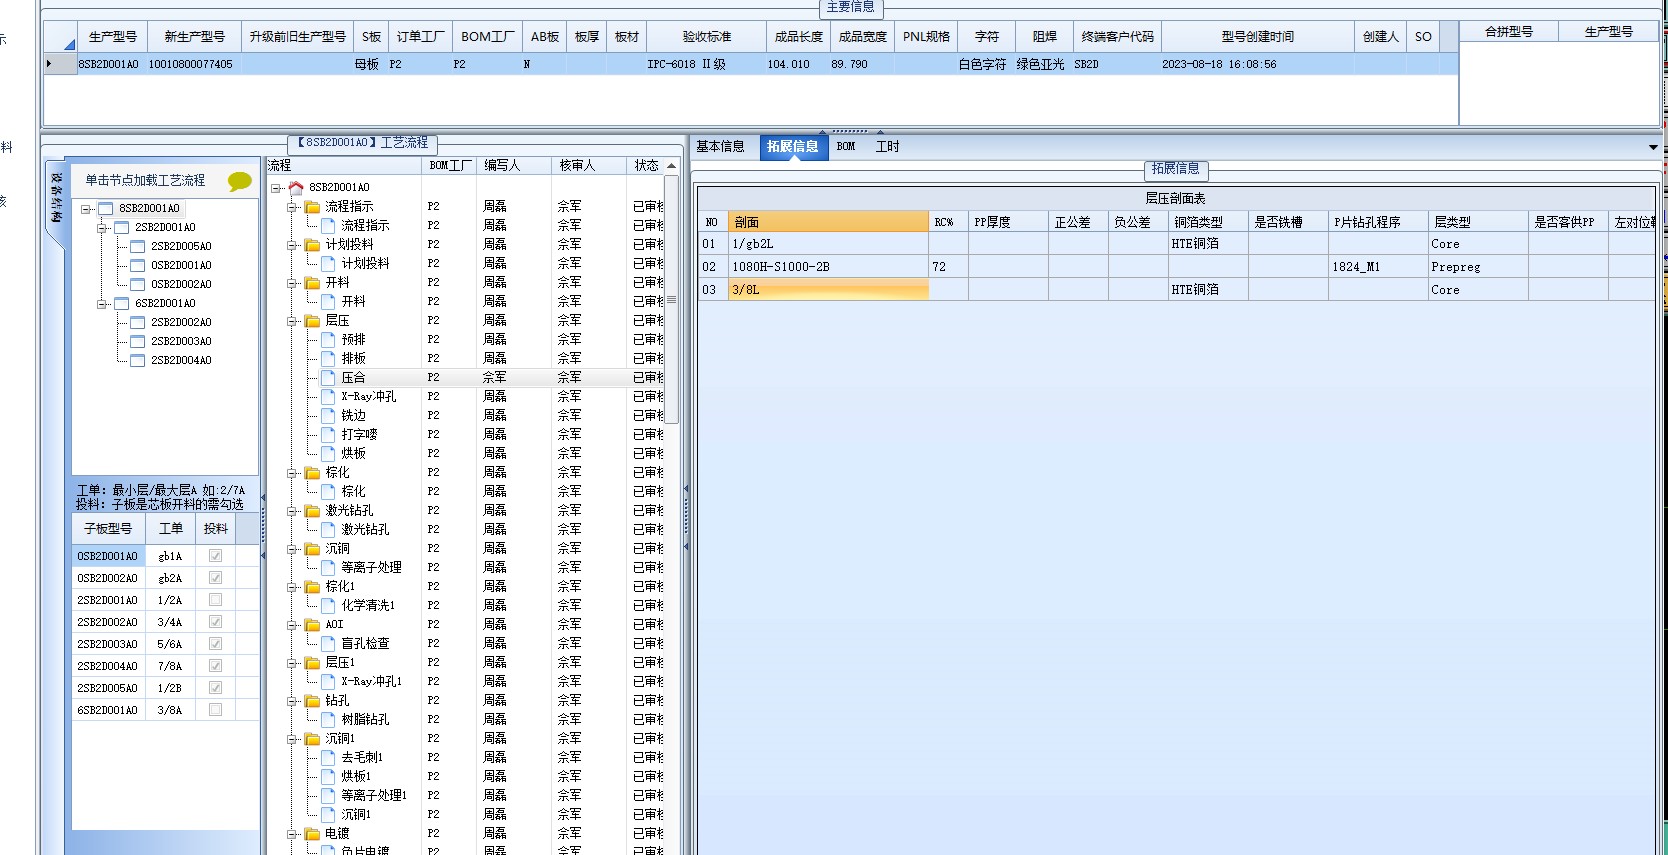Tick the checkbox for tree node 2SB2D005A0
The image size is (1668, 855).
[x=138, y=246]
